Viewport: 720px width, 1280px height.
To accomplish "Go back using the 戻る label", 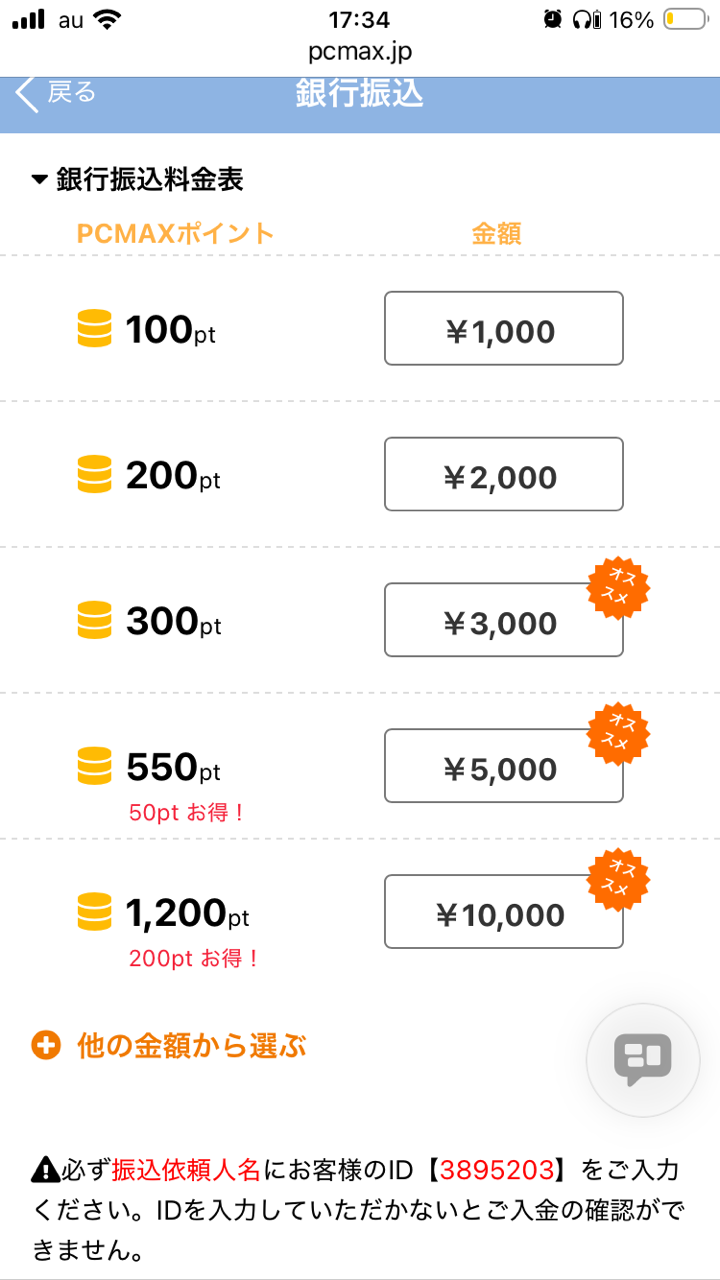I will point(72,93).
